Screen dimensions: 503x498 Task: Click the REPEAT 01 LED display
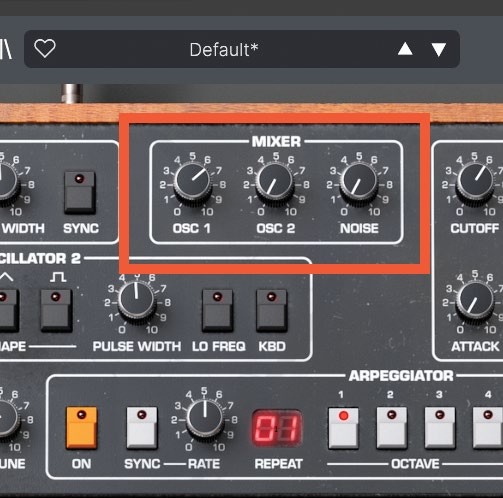(x=277, y=428)
